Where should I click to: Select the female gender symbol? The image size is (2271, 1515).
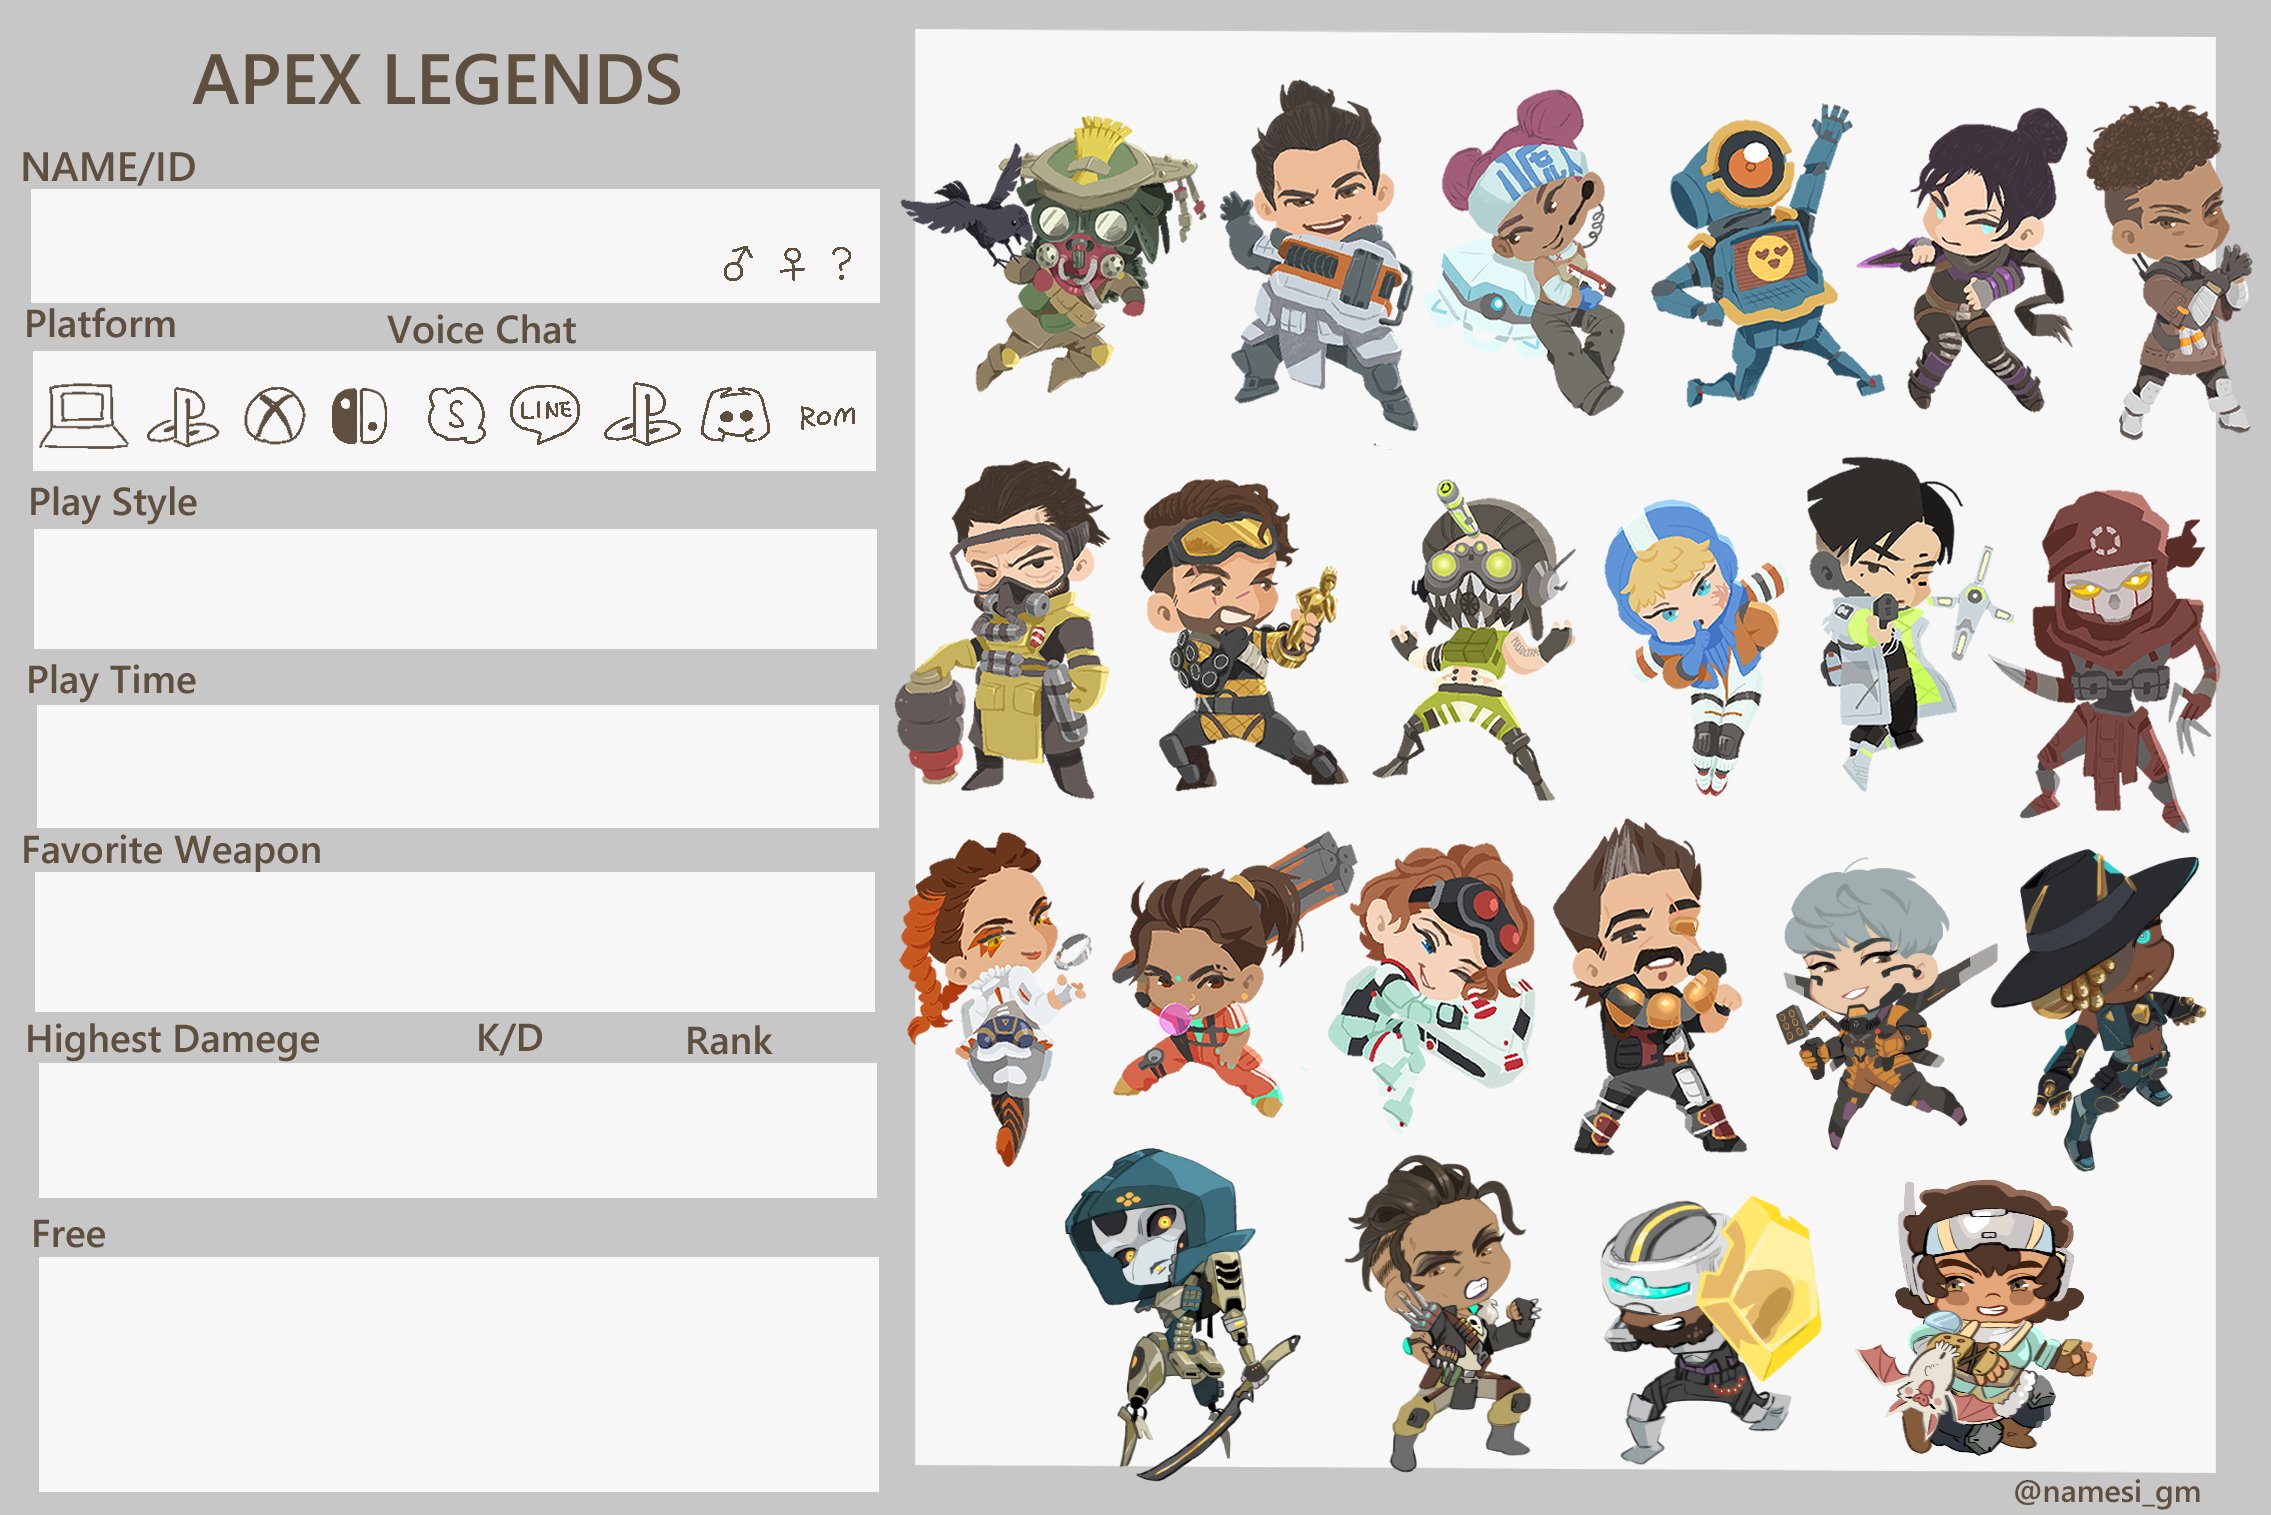pyautogui.click(x=792, y=264)
